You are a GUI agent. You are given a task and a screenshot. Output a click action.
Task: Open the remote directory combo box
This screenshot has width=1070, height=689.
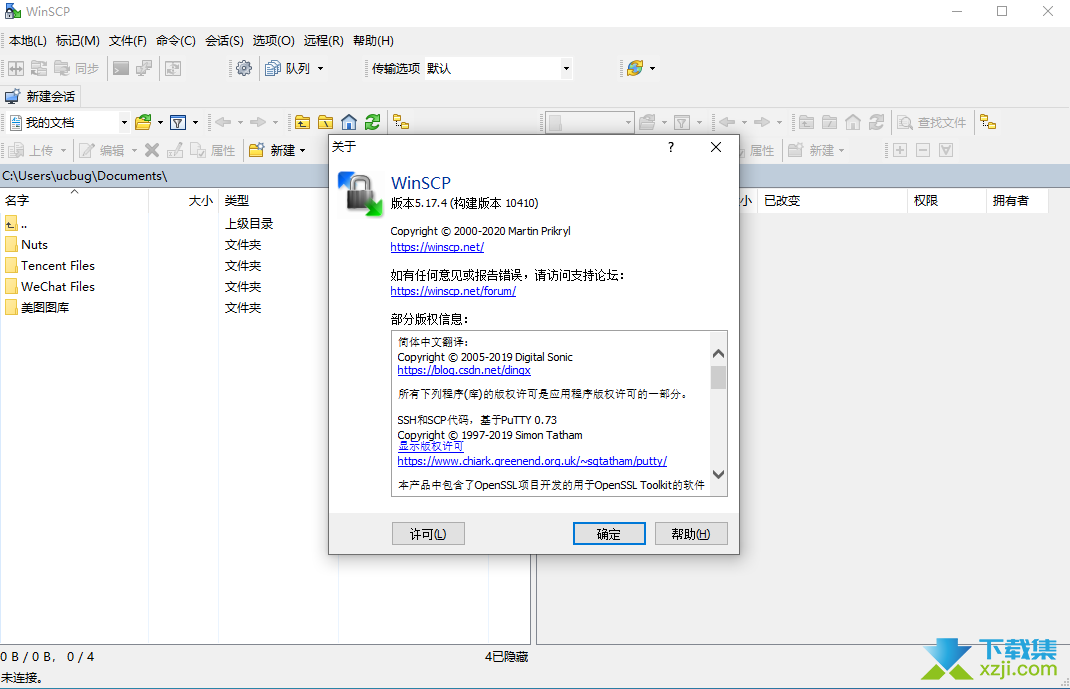(x=590, y=123)
